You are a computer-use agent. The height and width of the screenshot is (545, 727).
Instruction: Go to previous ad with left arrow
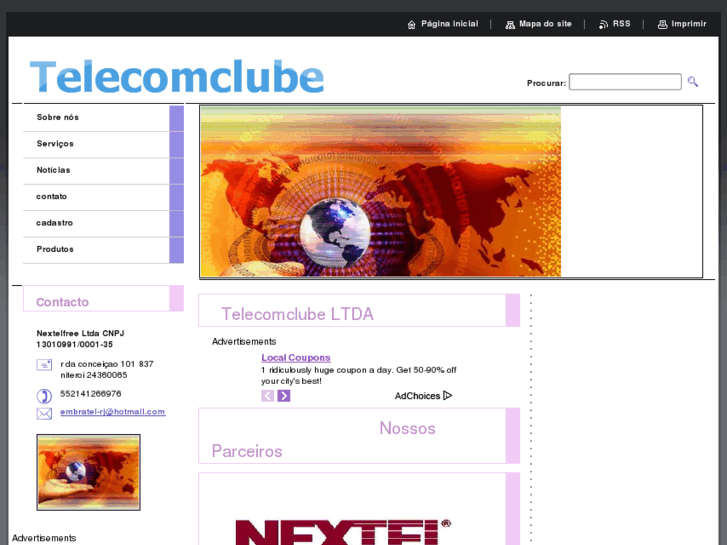click(268, 396)
